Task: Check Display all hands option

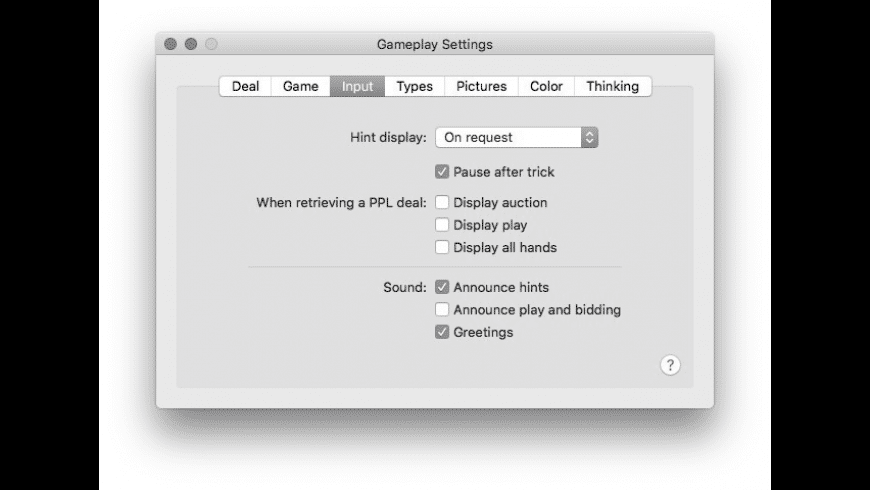Action: coord(442,247)
